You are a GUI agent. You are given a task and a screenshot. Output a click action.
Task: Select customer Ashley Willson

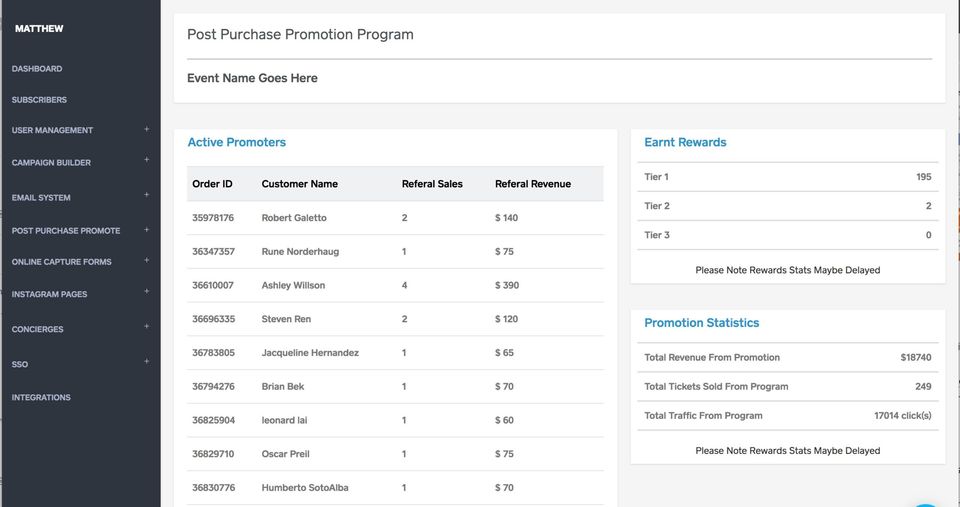293,285
